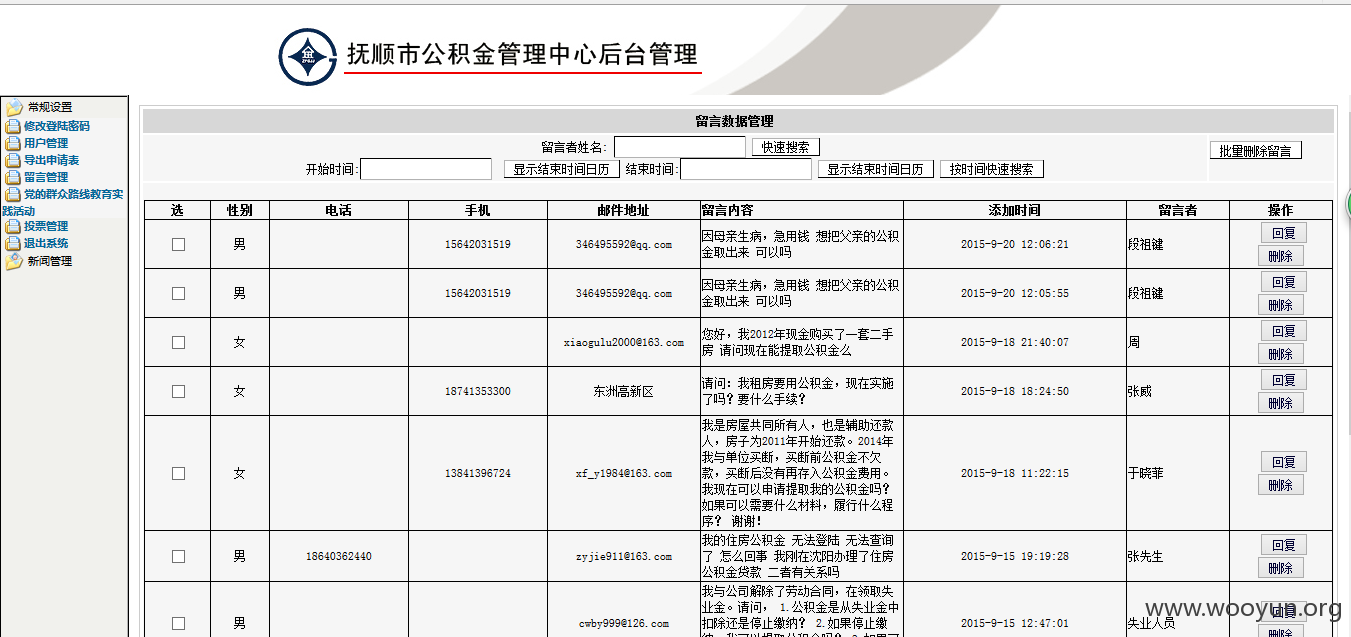This screenshot has width=1351, height=637.
Task: Click phone number 18640362440
Action: click(339, 556)
